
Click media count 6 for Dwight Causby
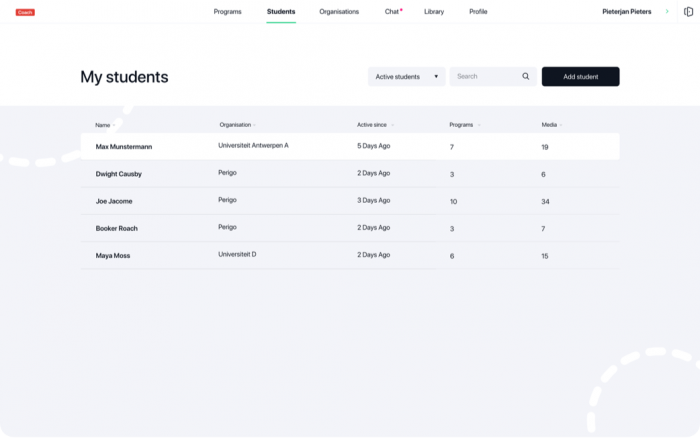pos(543,175)
